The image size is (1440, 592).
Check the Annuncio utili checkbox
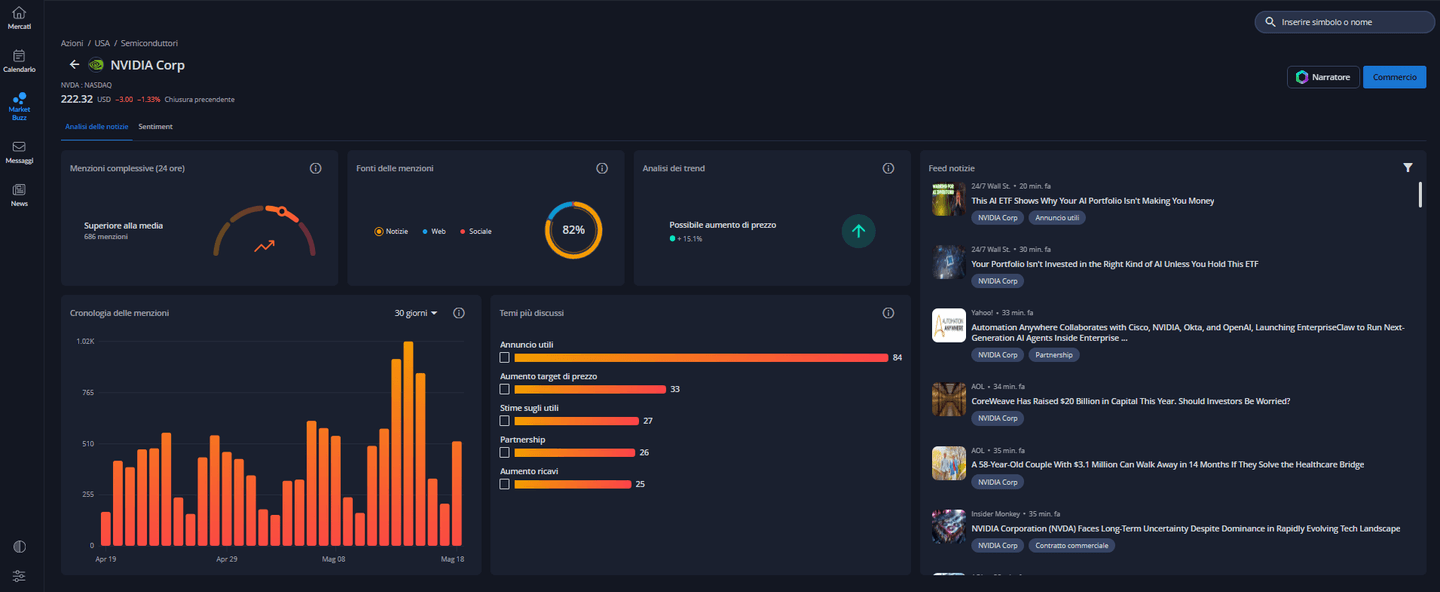point(505,357)
